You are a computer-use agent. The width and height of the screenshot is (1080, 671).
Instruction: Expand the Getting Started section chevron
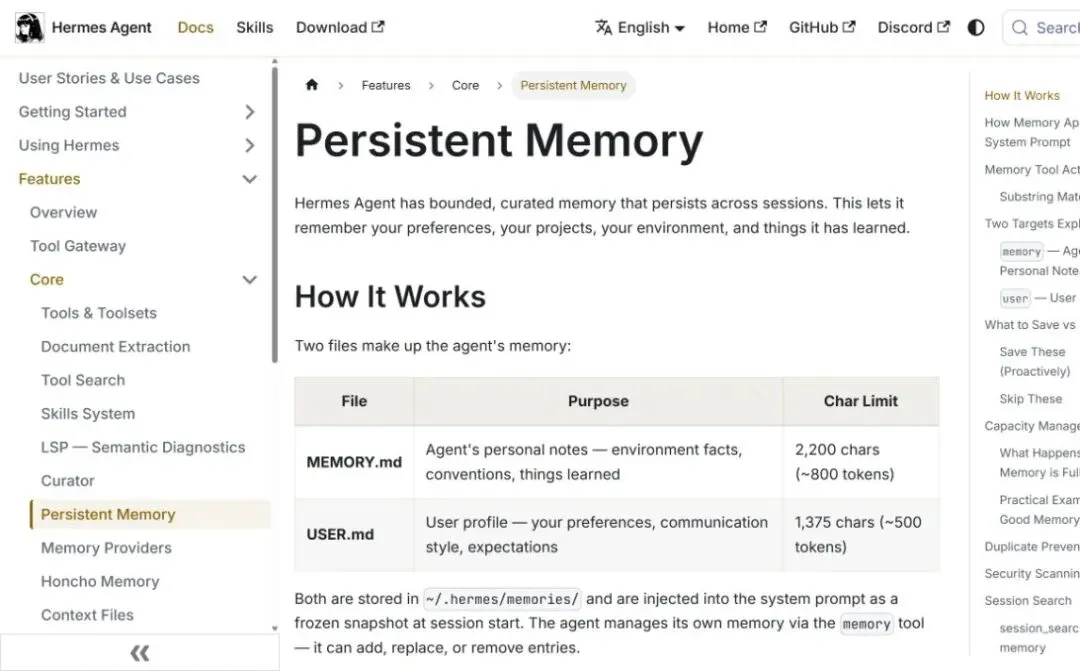[x=249, y=112]
